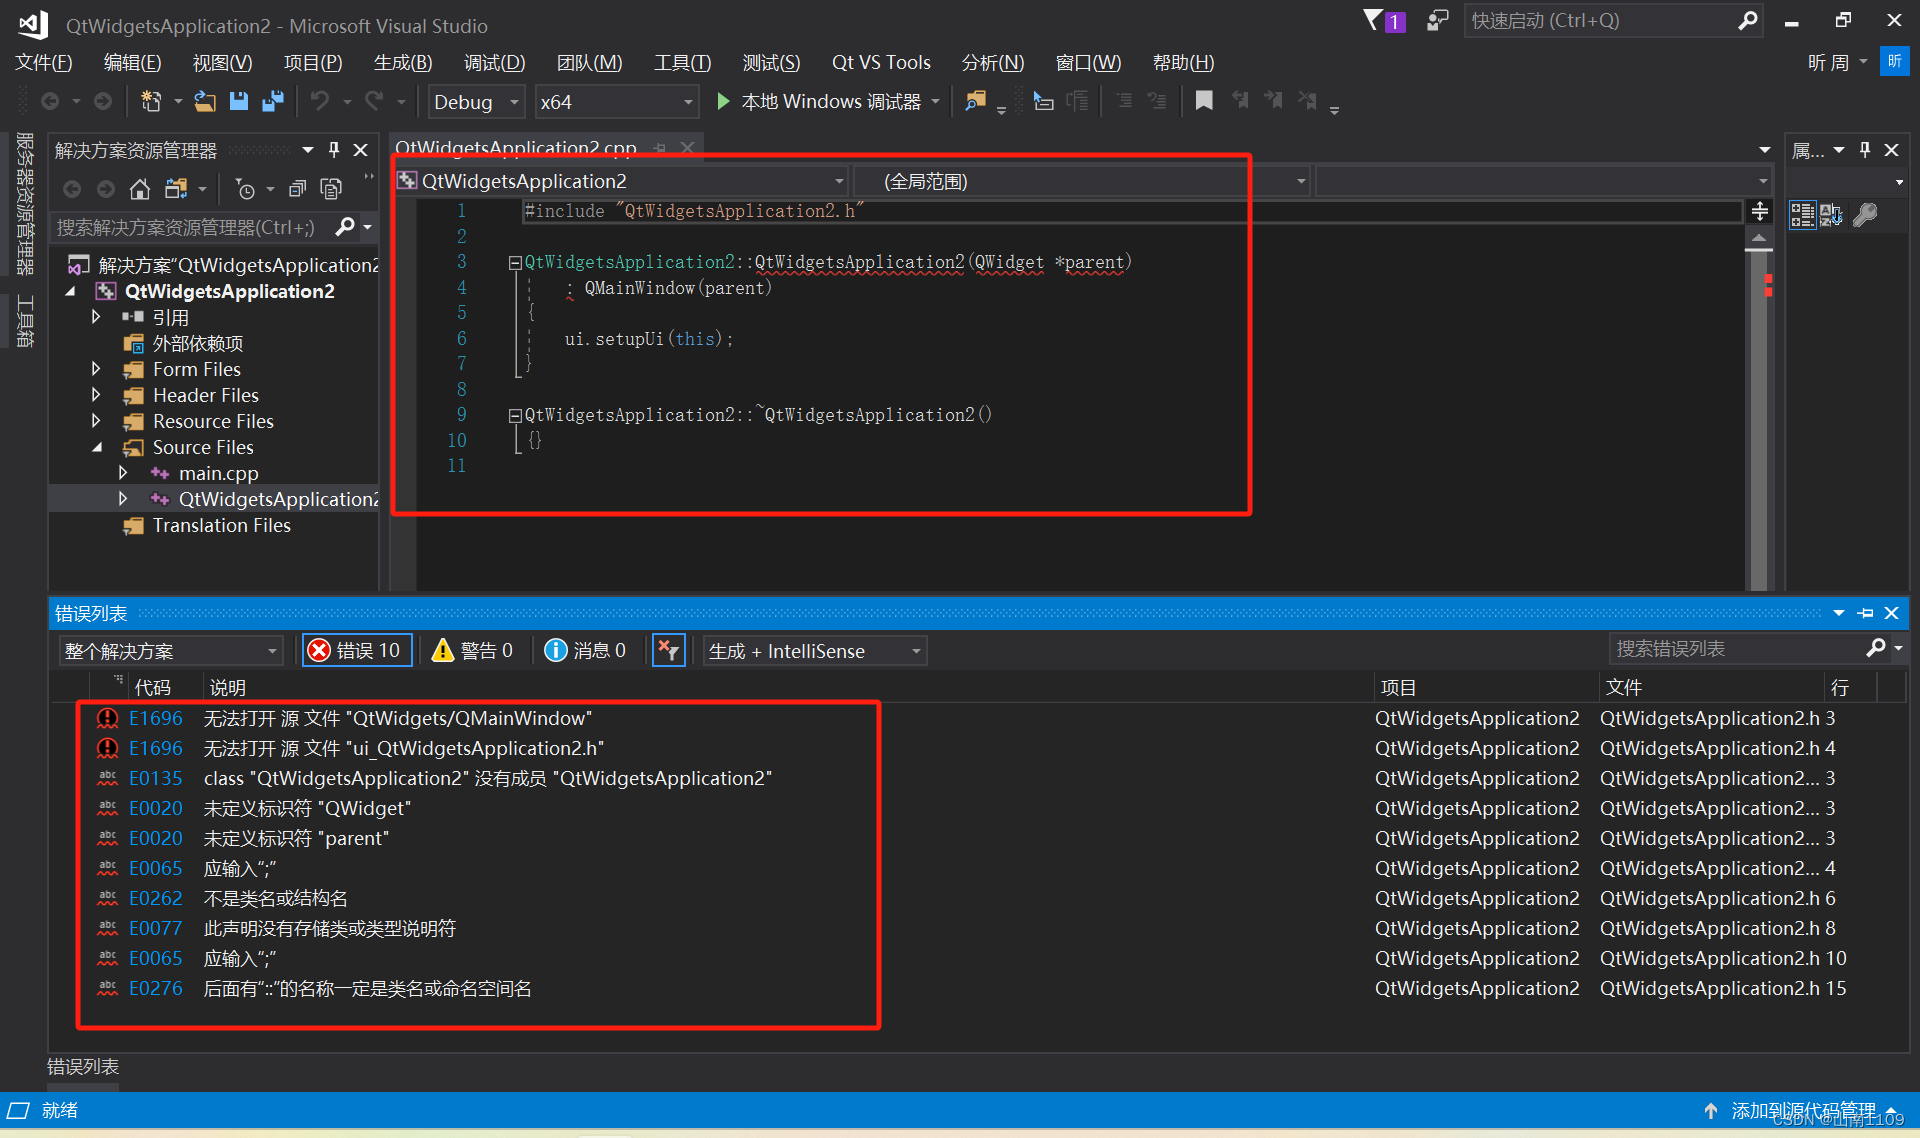Image resolution: width=1920 pixels, height=1138 pixels.
Task: Open the 服务器资源管理器 side tab
Action: 24,203
